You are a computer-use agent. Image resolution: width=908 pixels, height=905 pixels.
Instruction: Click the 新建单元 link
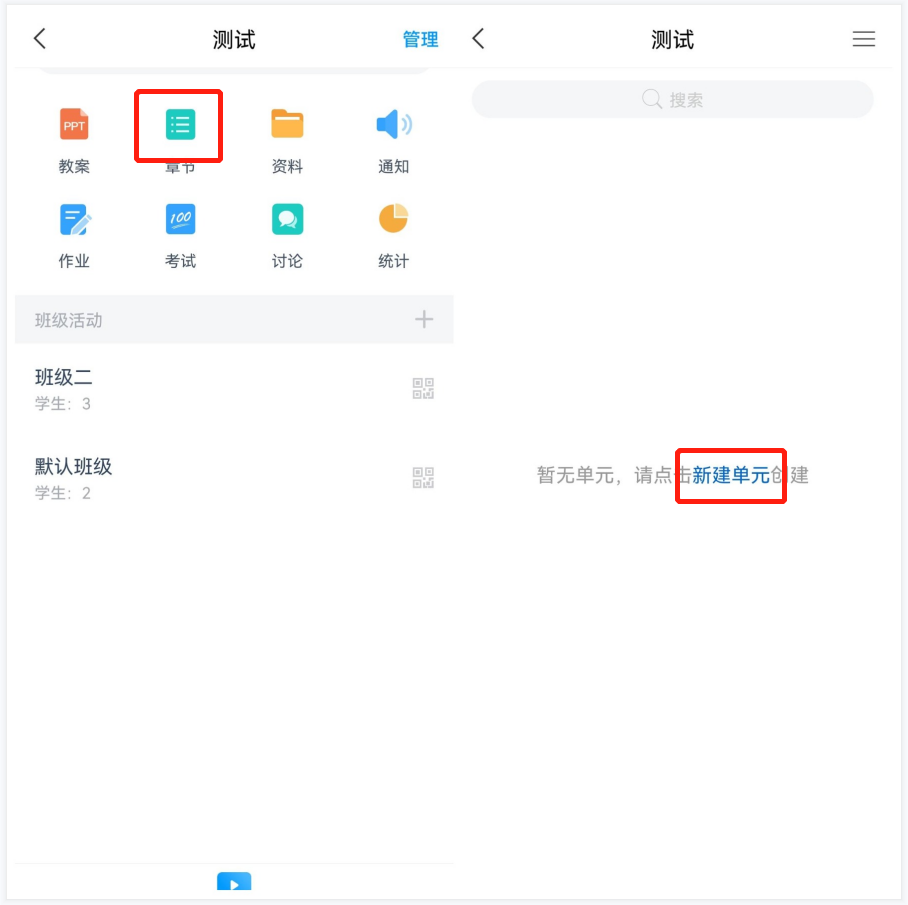(x=731, y=475)
